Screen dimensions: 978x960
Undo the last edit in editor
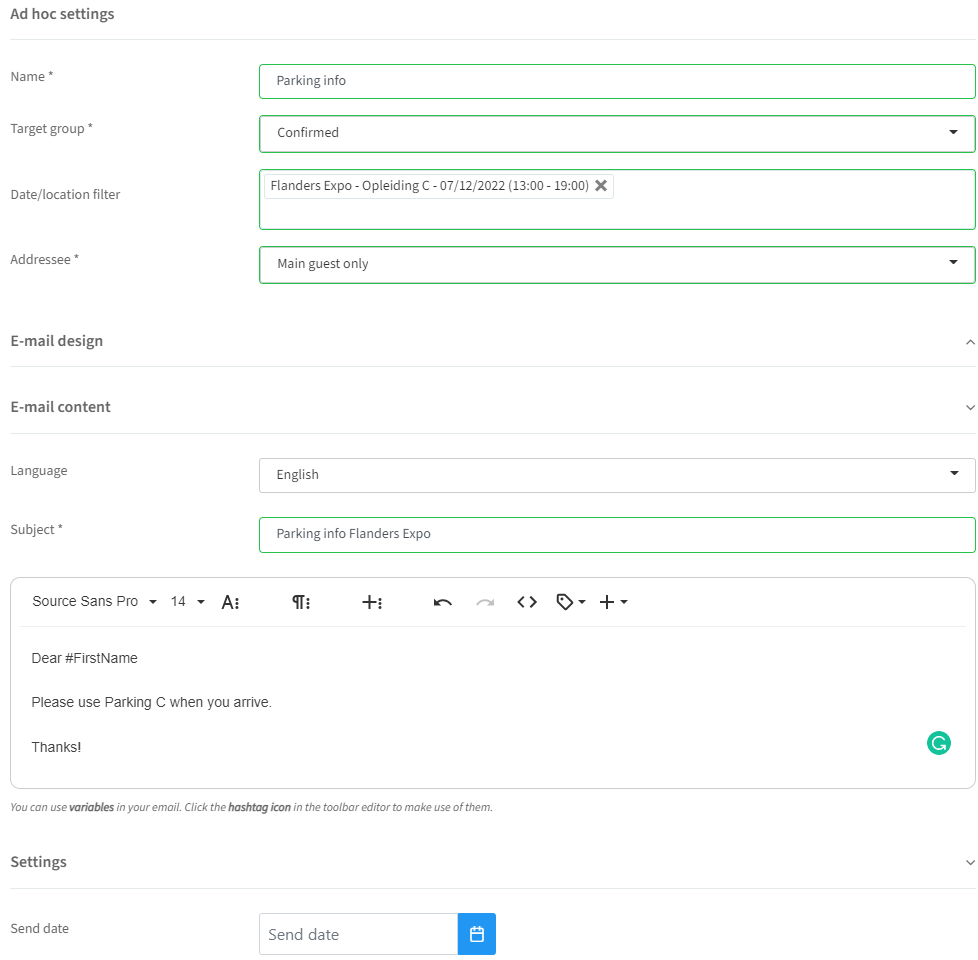click(x=442, y=603)
